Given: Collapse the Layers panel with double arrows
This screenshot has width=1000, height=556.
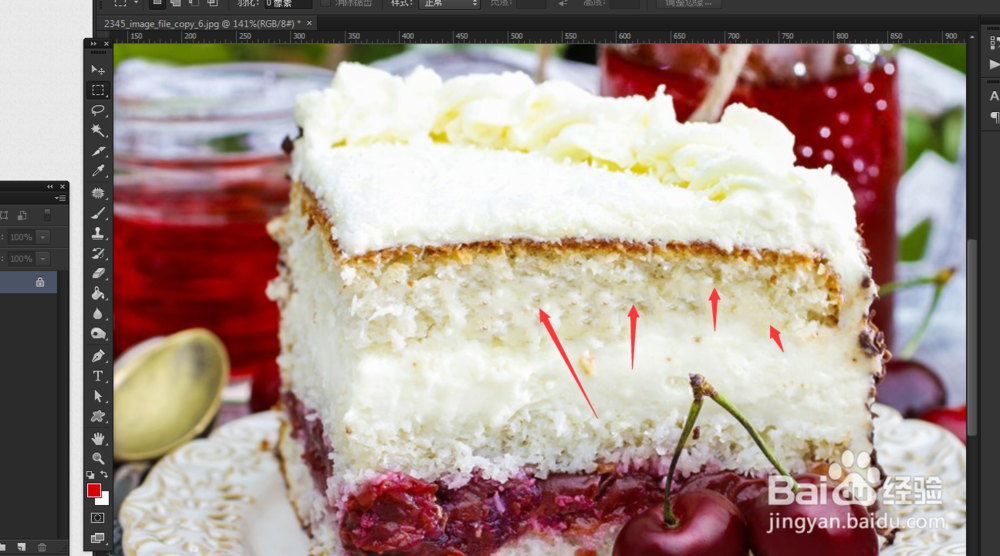Looking at the screenshot, I should pyautogui.click(x=50, y=186).
